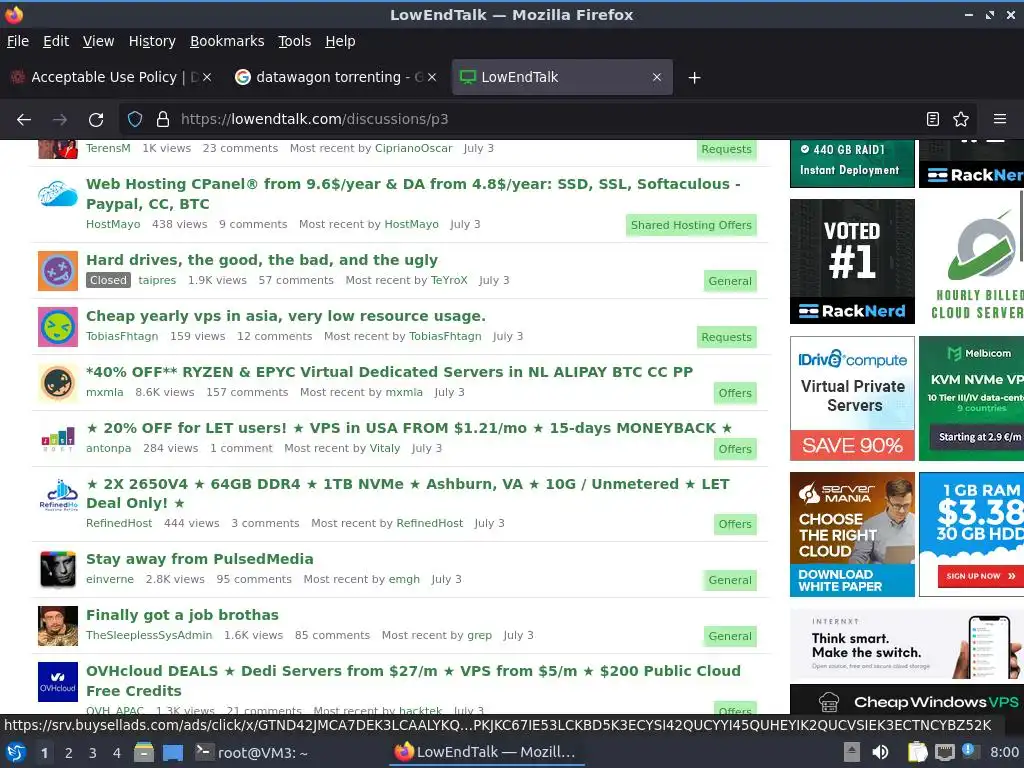Go back to the previous page
Viewport: 1024px width, 768px height.
24,120
